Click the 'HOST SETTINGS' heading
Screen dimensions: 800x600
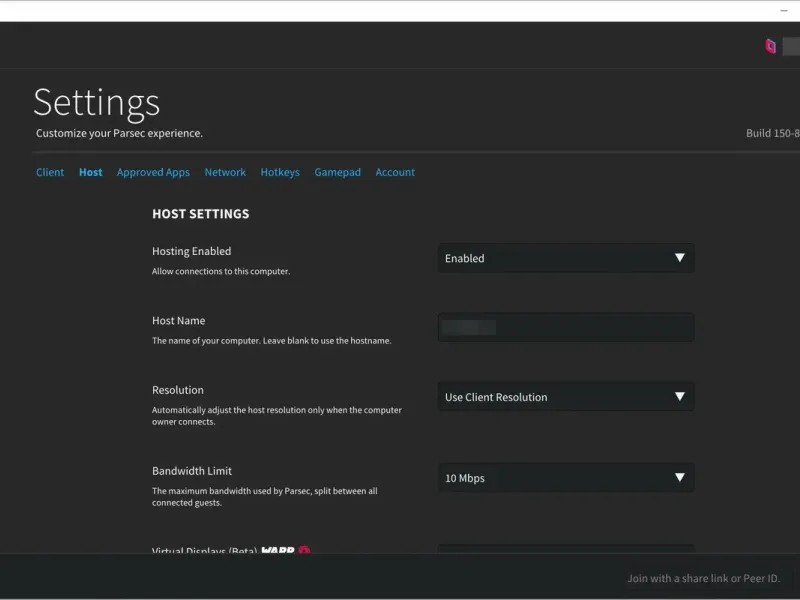[x=201, y=214]
